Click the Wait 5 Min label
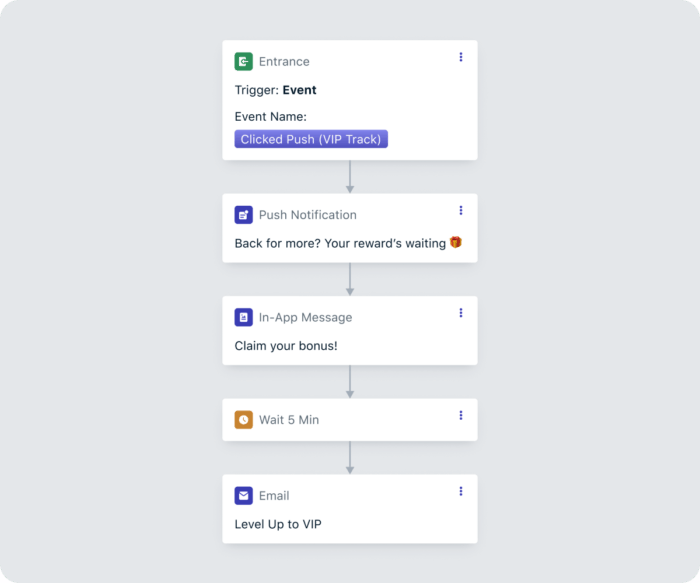700x583 pixels. pos(289,420)
